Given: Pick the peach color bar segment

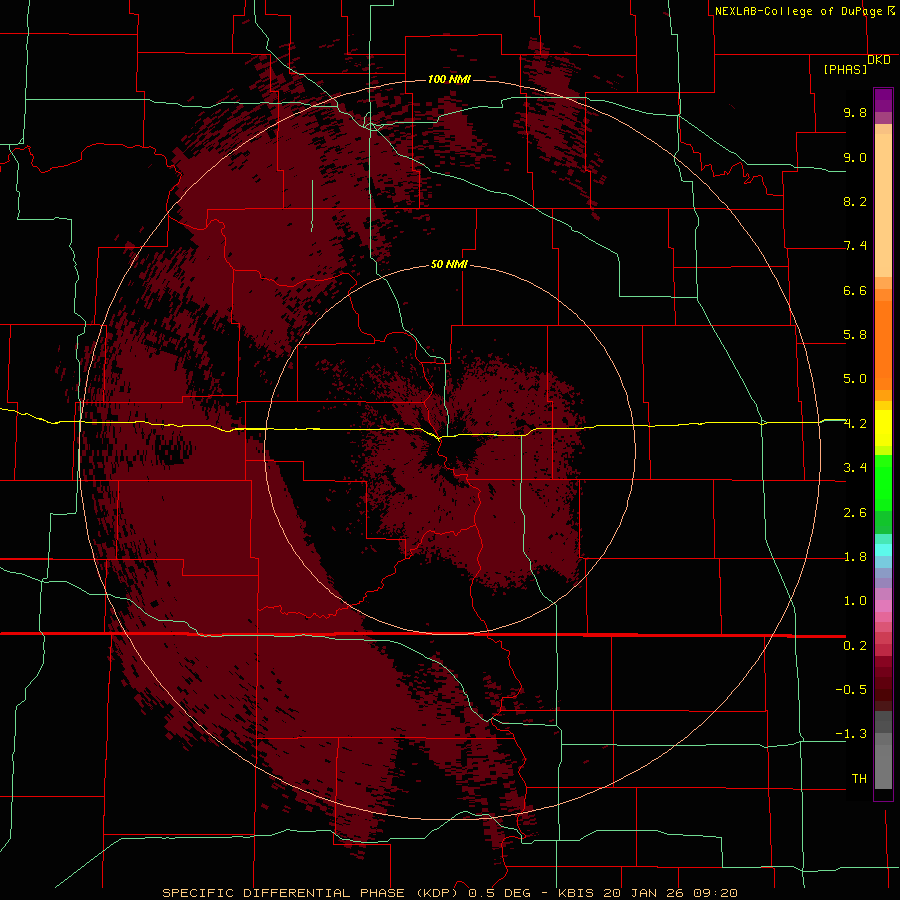Looking at the screenshot, I should click(x=883, y=207).
